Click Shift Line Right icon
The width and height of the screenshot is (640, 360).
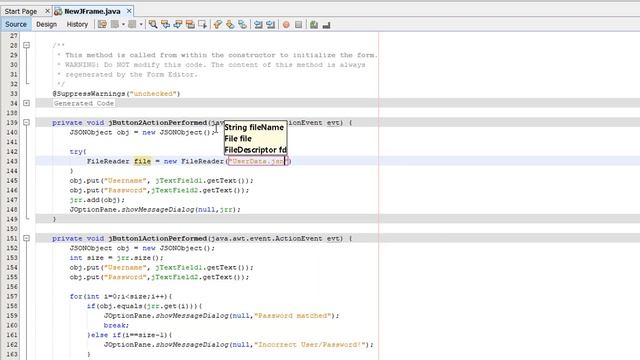coord(270,24)
